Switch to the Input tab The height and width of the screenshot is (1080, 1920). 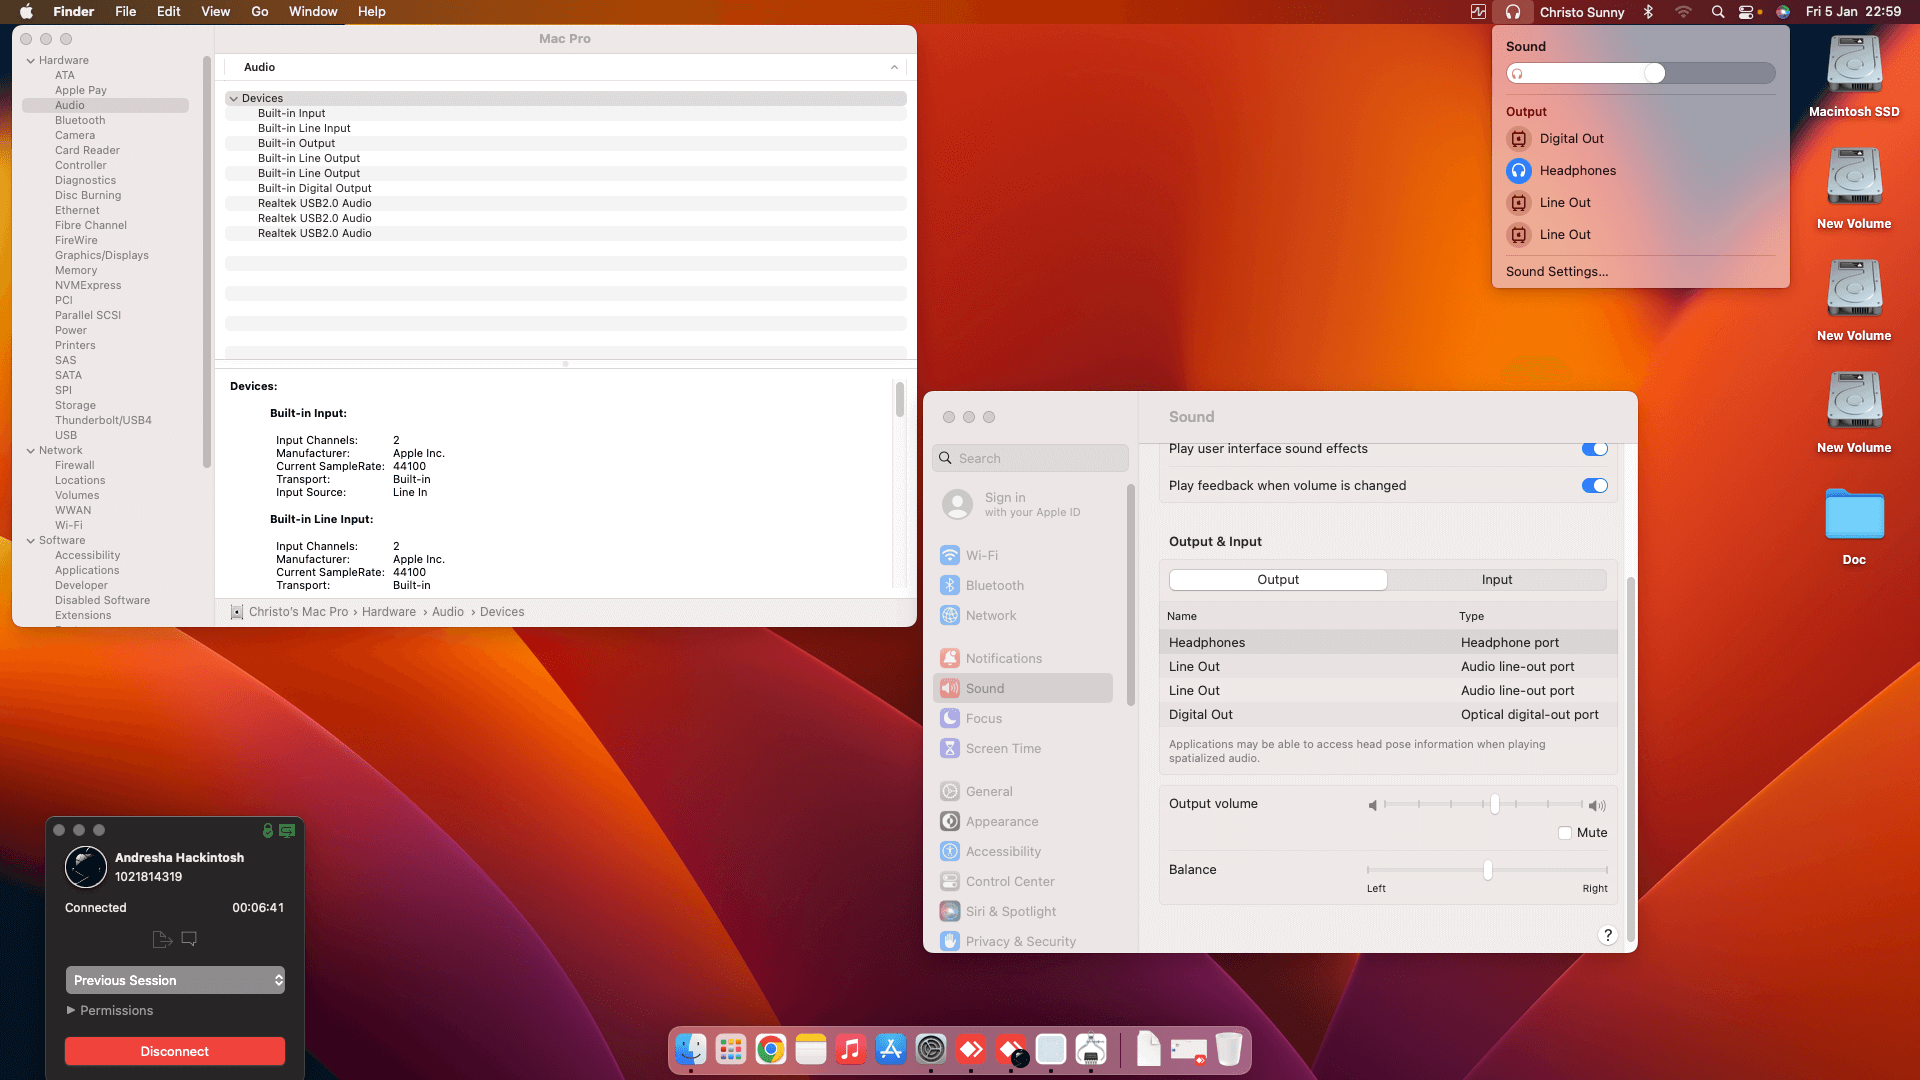click(1496, 580)
